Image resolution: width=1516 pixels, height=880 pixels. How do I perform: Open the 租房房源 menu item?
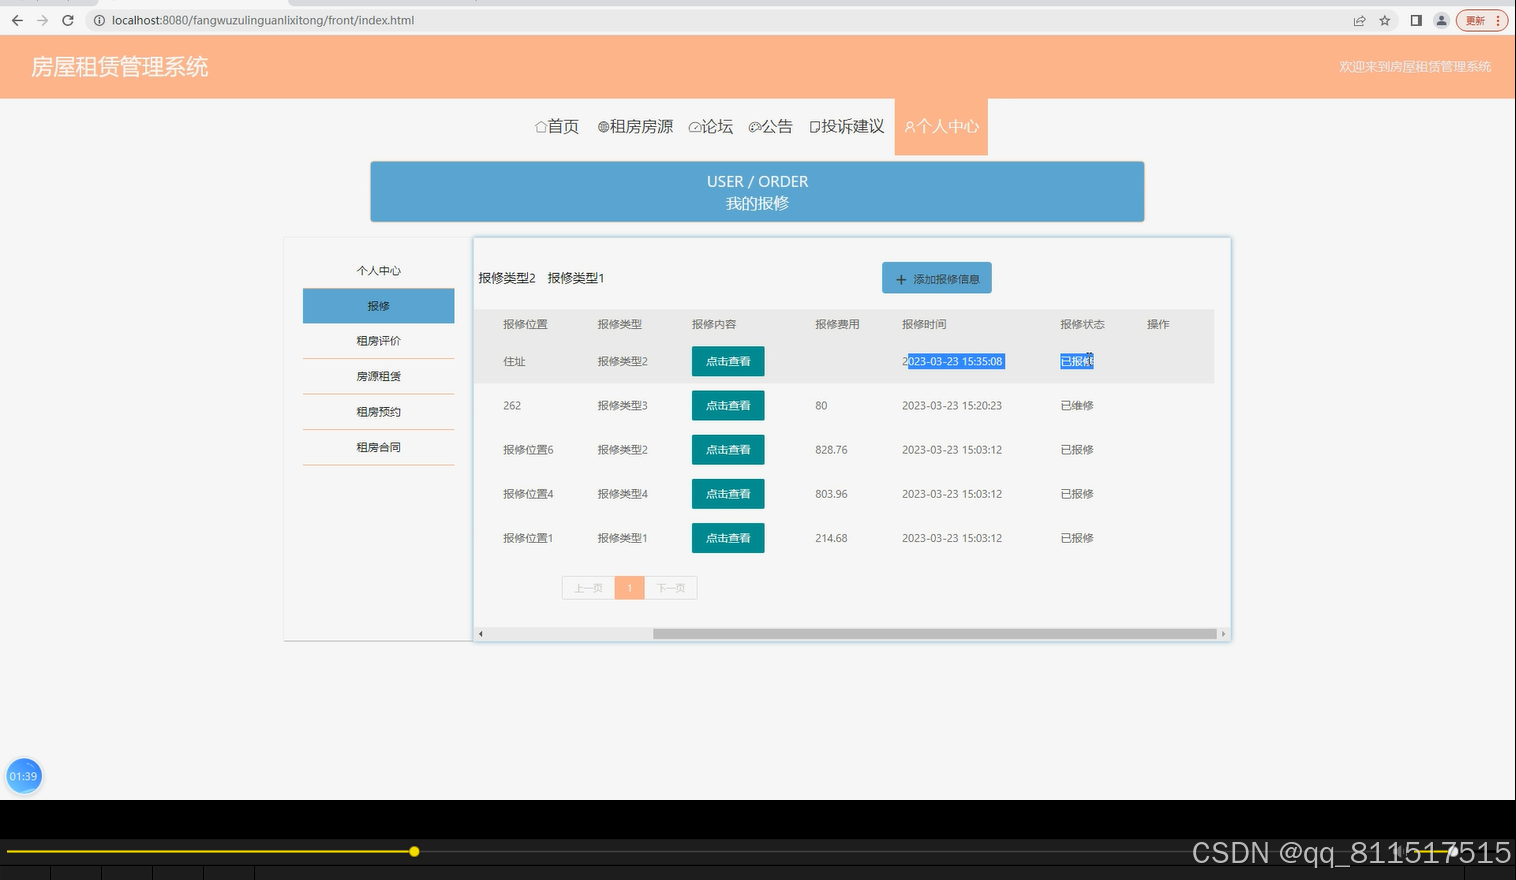(x=635, y=126)
